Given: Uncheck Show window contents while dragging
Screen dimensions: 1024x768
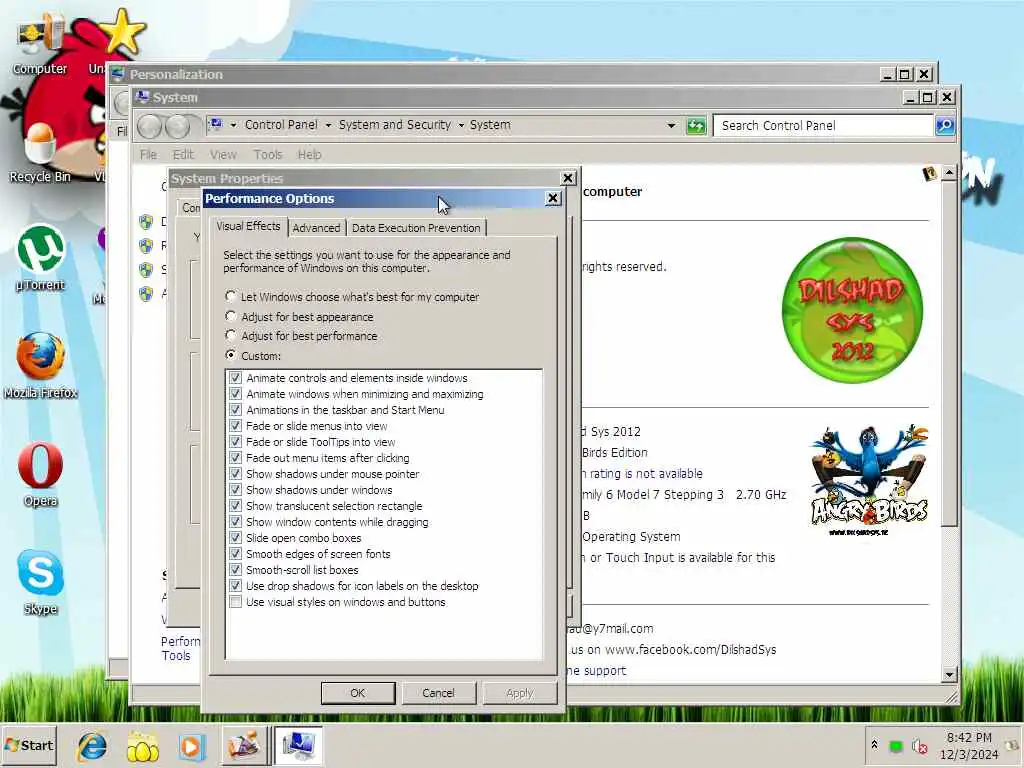Looking at the screenshot, I should [x=235, y=522].
